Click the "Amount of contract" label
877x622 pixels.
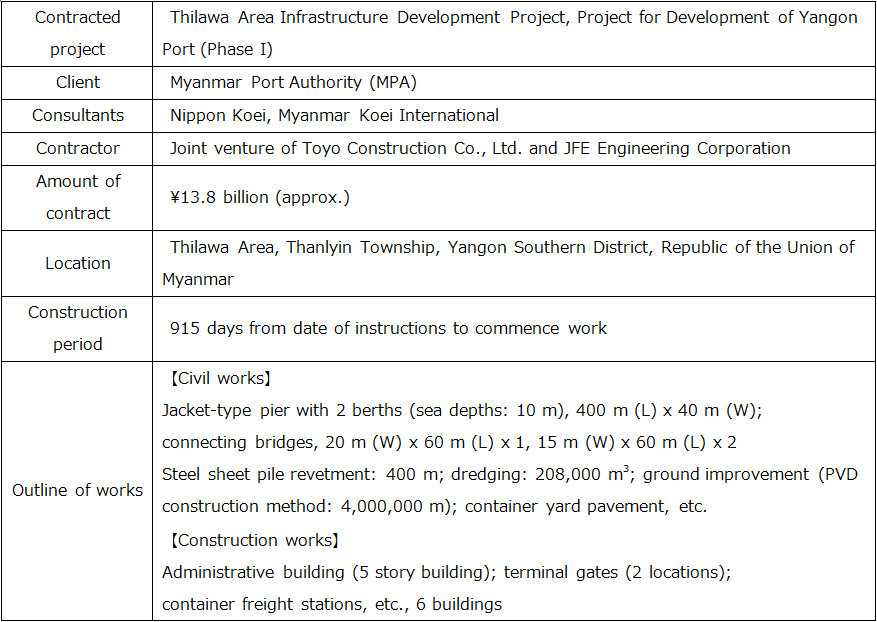click(78, 197)
